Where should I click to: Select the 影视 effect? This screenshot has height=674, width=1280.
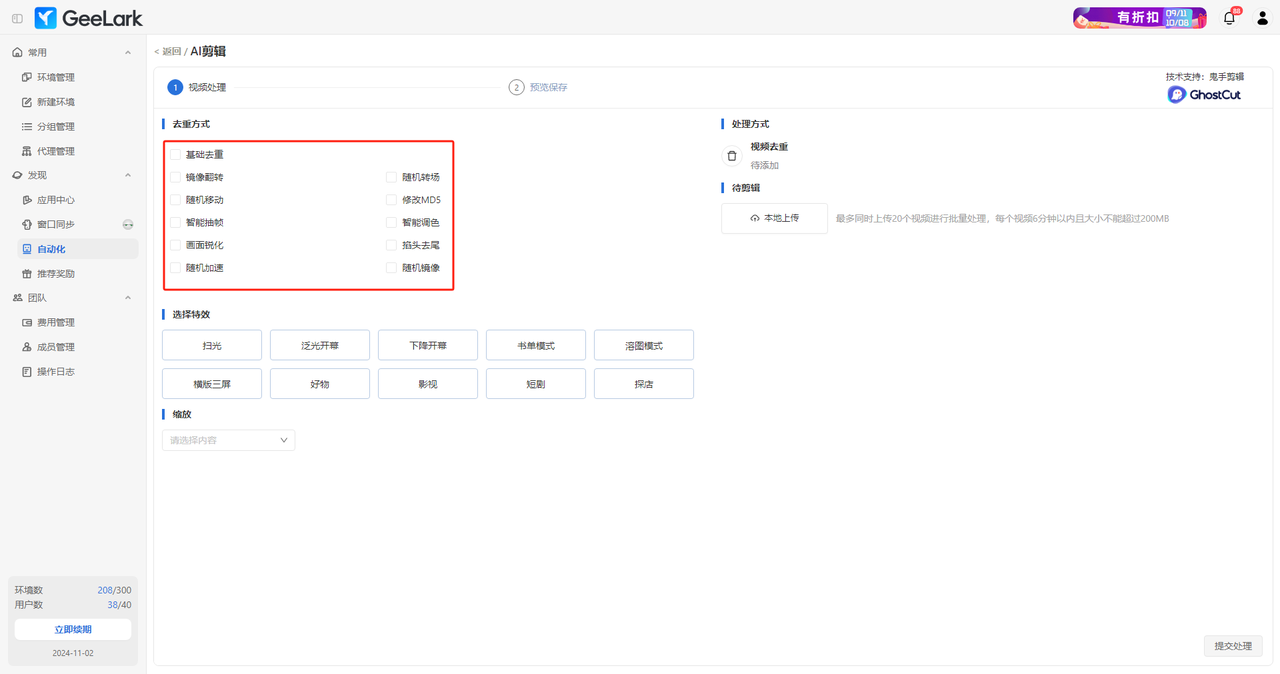[x=428, y=384]
